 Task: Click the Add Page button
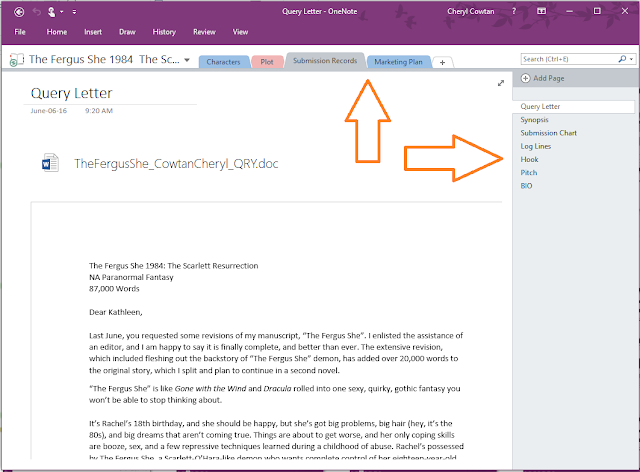[x=543, y=78]
